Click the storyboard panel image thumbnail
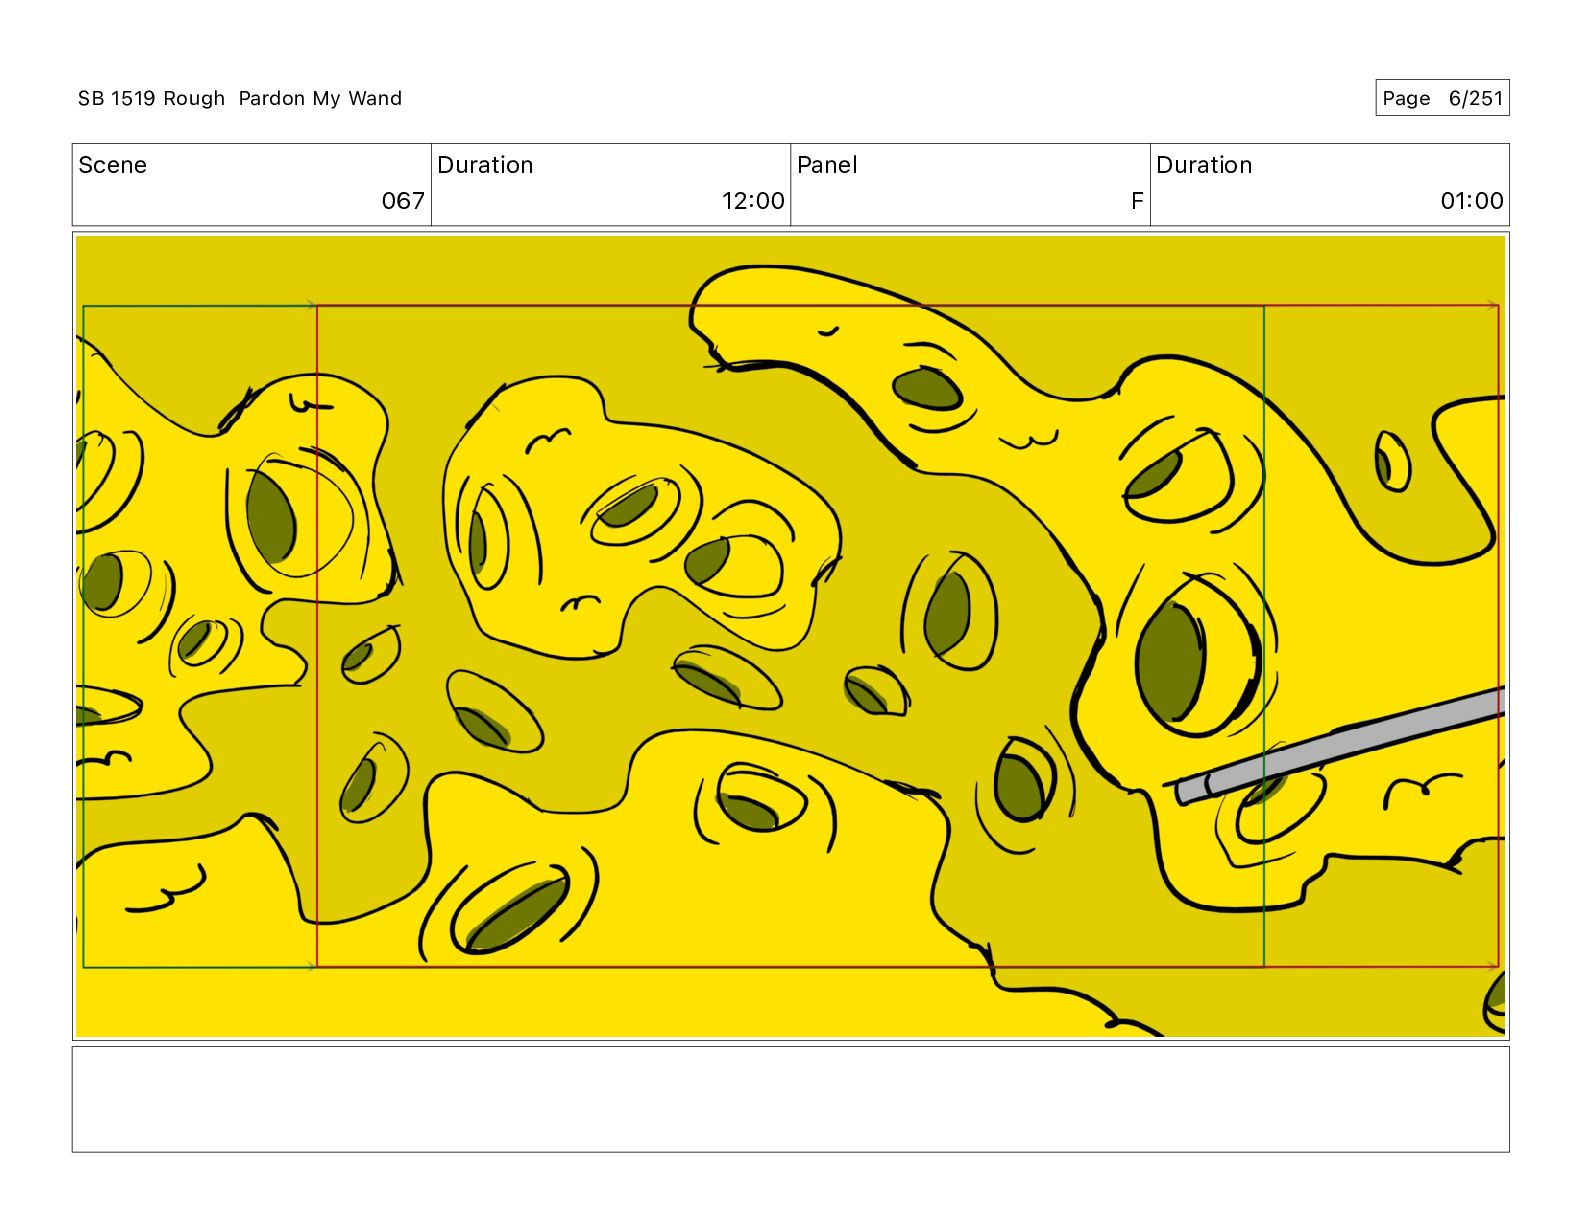Viewport: 1584px width, 1224px height. 790,636
